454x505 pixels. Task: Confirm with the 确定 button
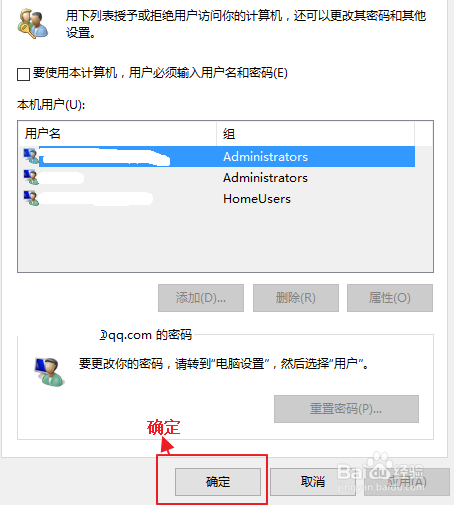pyautogui.click(x=218, y=482)
